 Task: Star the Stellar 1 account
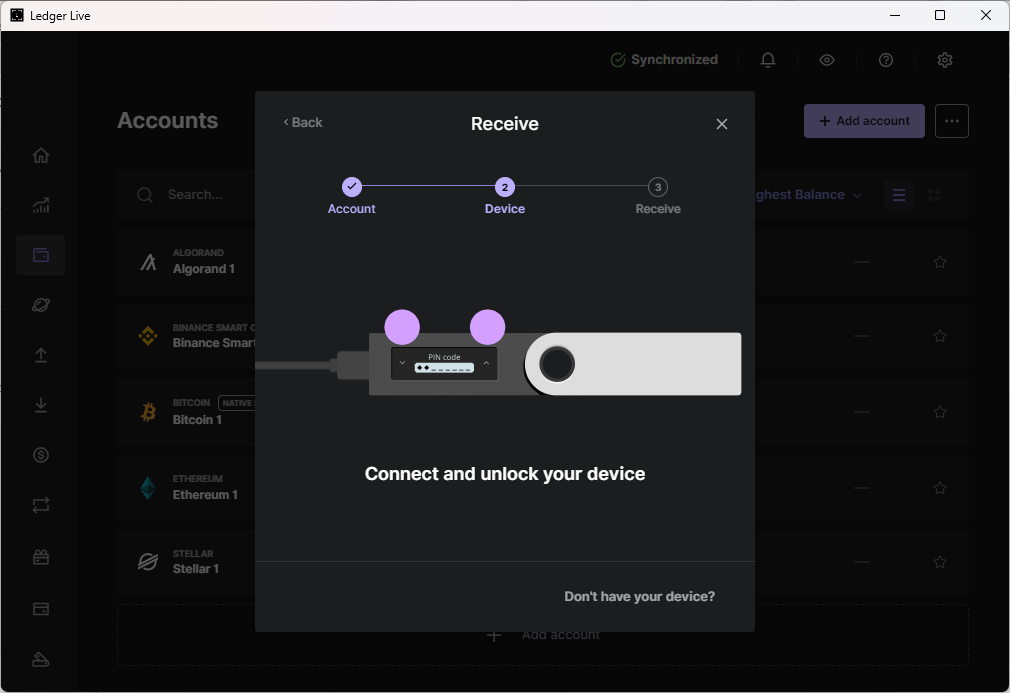click(940, 562)
